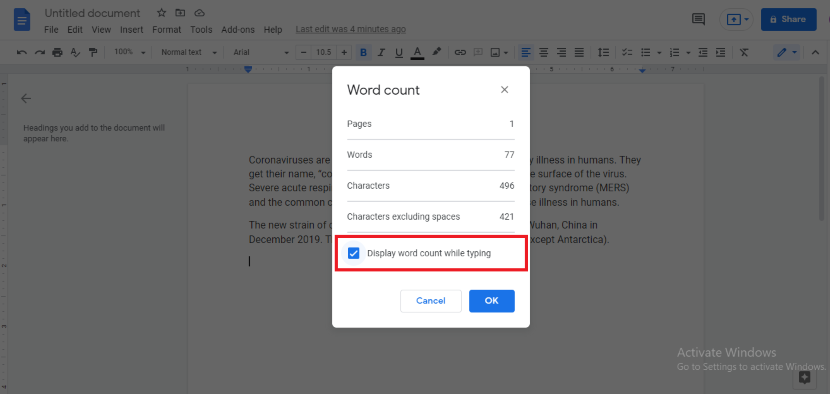Image resolution: width=830 pixels, height=394 pixels.
Task: Open the File menu
Action: pyautogui.click(x=51, y=30)
